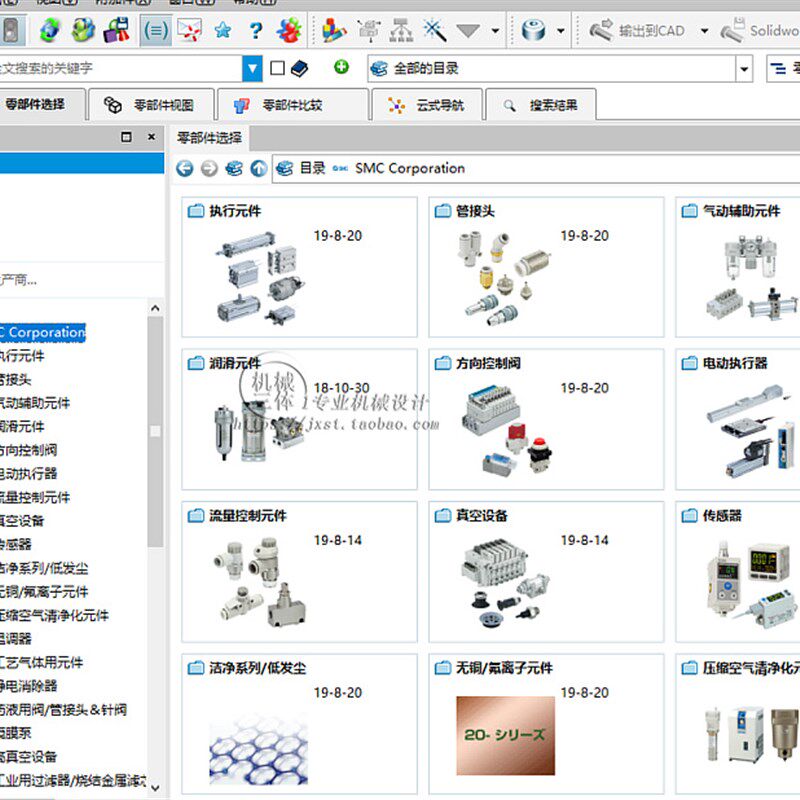Screen dimensions: 800x800
Task: Click the round bearing part icon
Action: [533, 31]
